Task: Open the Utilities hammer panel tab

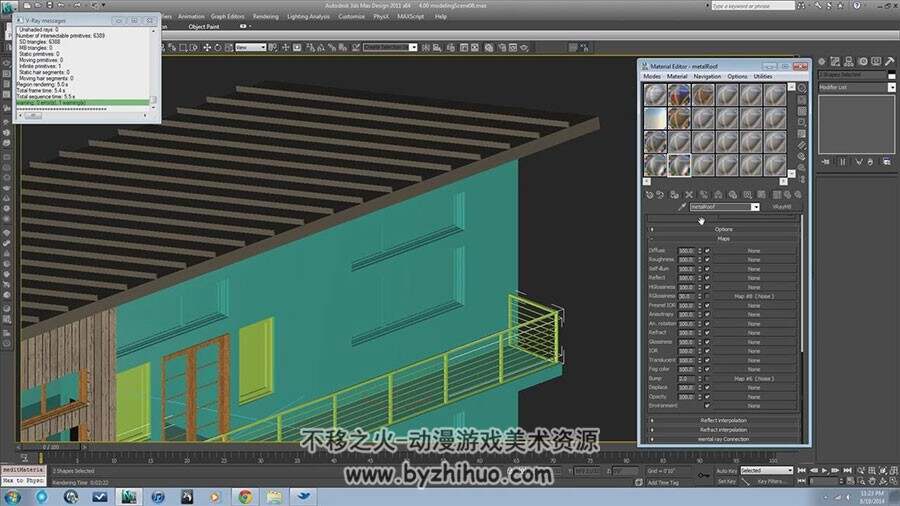Action: 889,61
